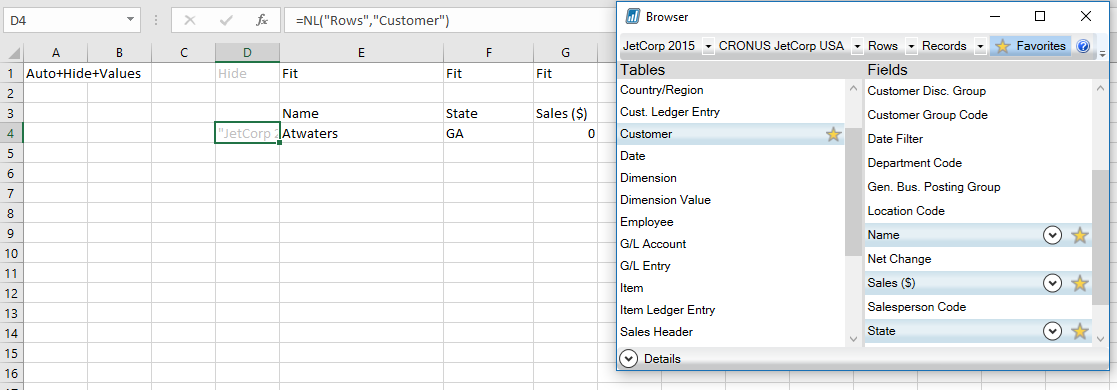This screenshot has height=390, width=1117.
Task: Select the Dimension table
Action: click(732, 178)
